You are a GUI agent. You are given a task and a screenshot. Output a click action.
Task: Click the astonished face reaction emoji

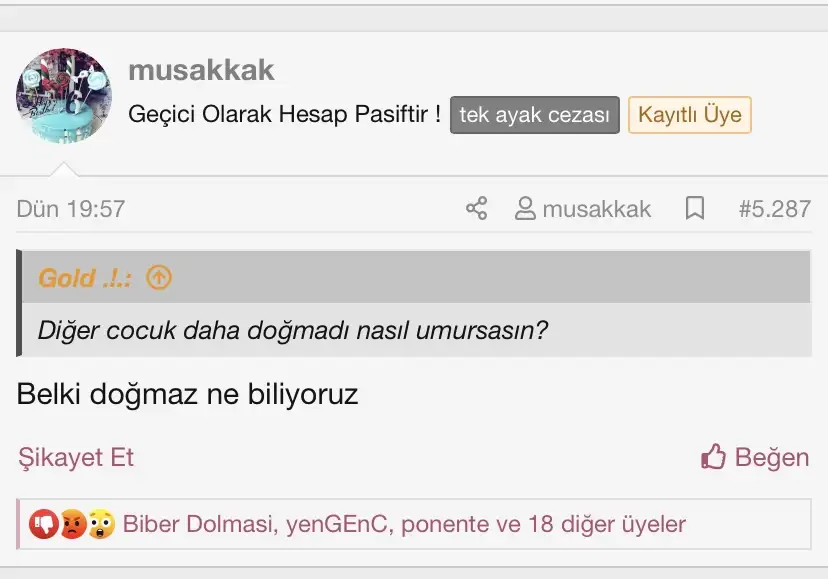click(x=101, y=524)
